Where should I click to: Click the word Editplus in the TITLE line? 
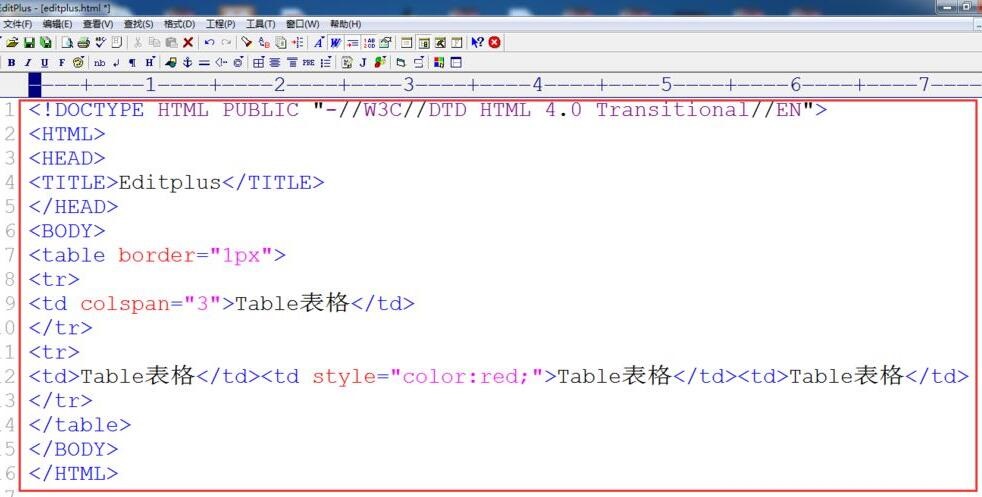tap(170, 183)
